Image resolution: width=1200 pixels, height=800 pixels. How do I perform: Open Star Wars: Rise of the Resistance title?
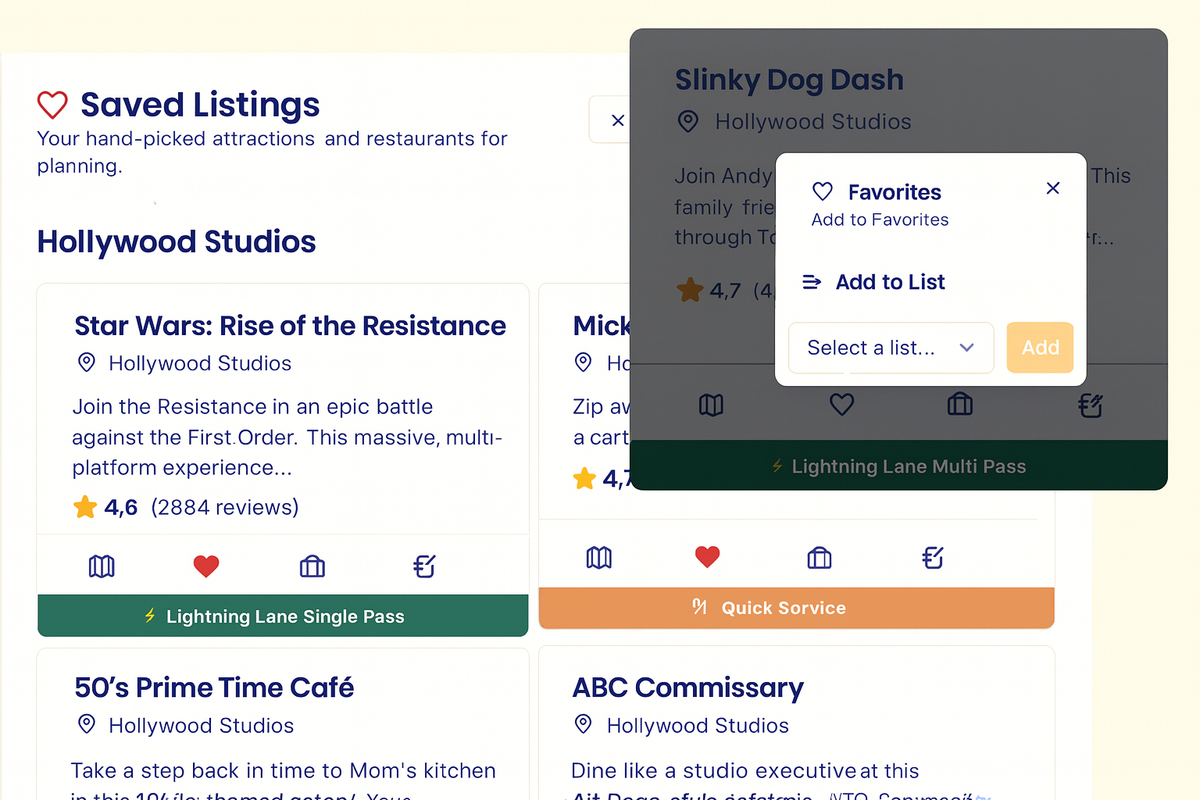tap(290, 326)
